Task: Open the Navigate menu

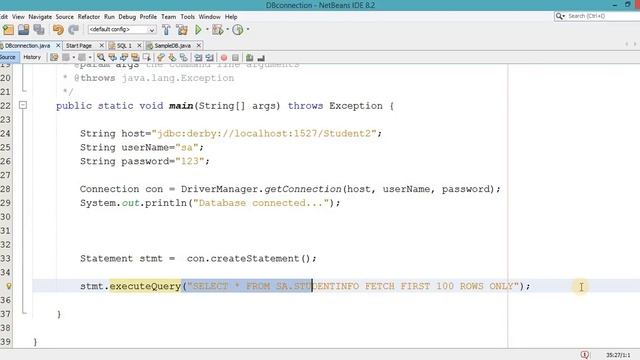Action: click(x=40, y=17)
